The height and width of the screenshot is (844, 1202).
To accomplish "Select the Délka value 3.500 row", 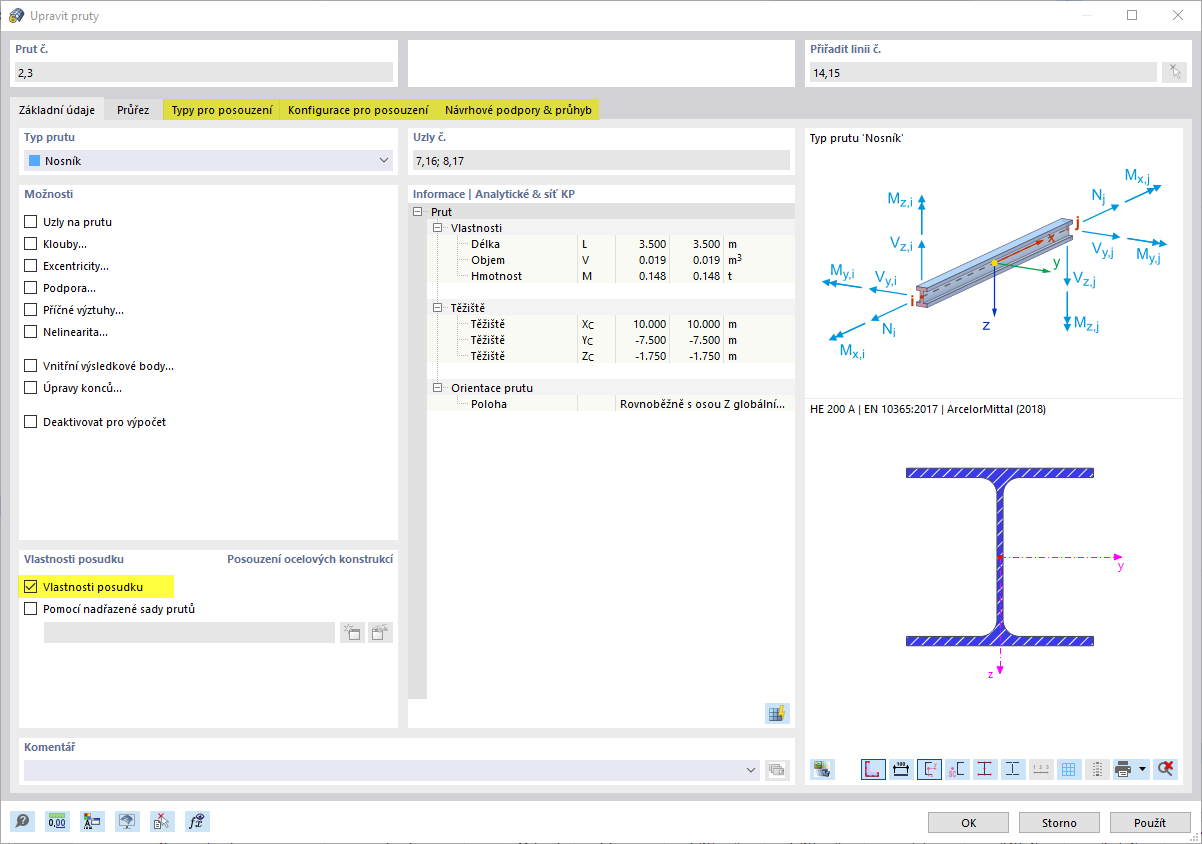I will click(x=610, y=244).
